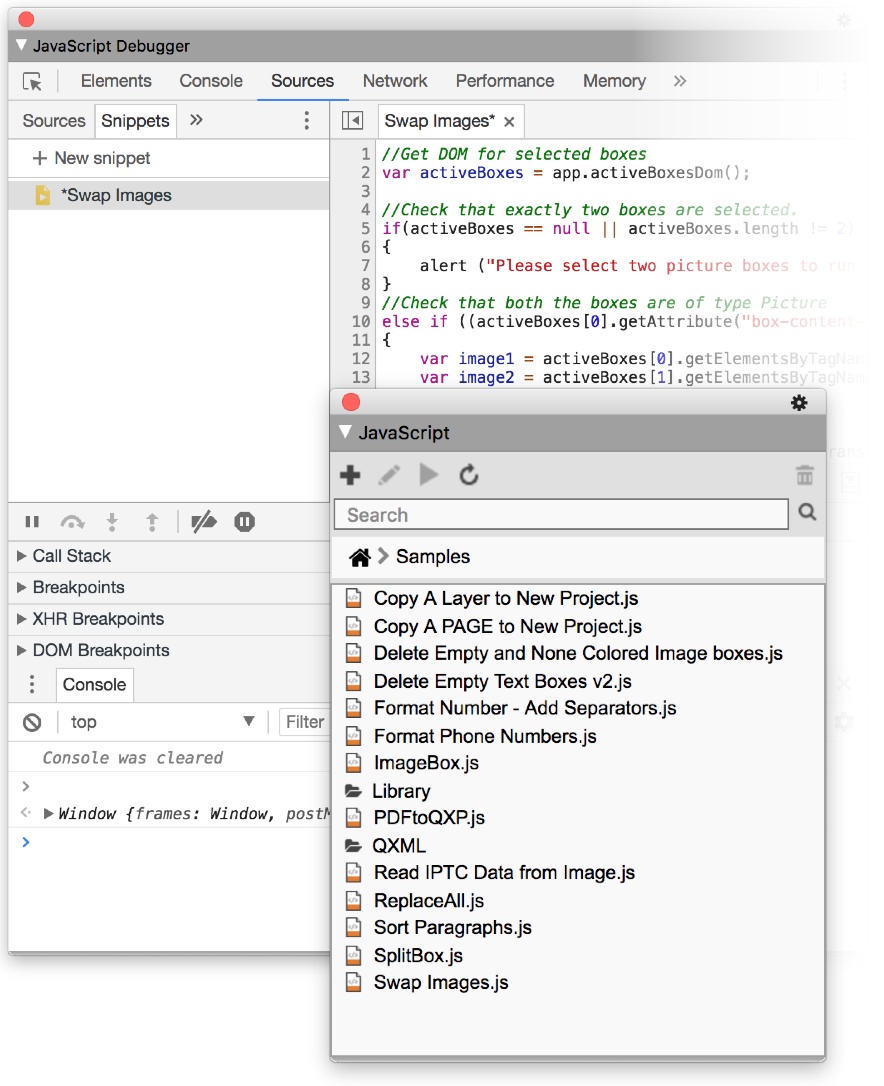
Task: Switch to the Console tab
Action: click(x=211, y=81)
